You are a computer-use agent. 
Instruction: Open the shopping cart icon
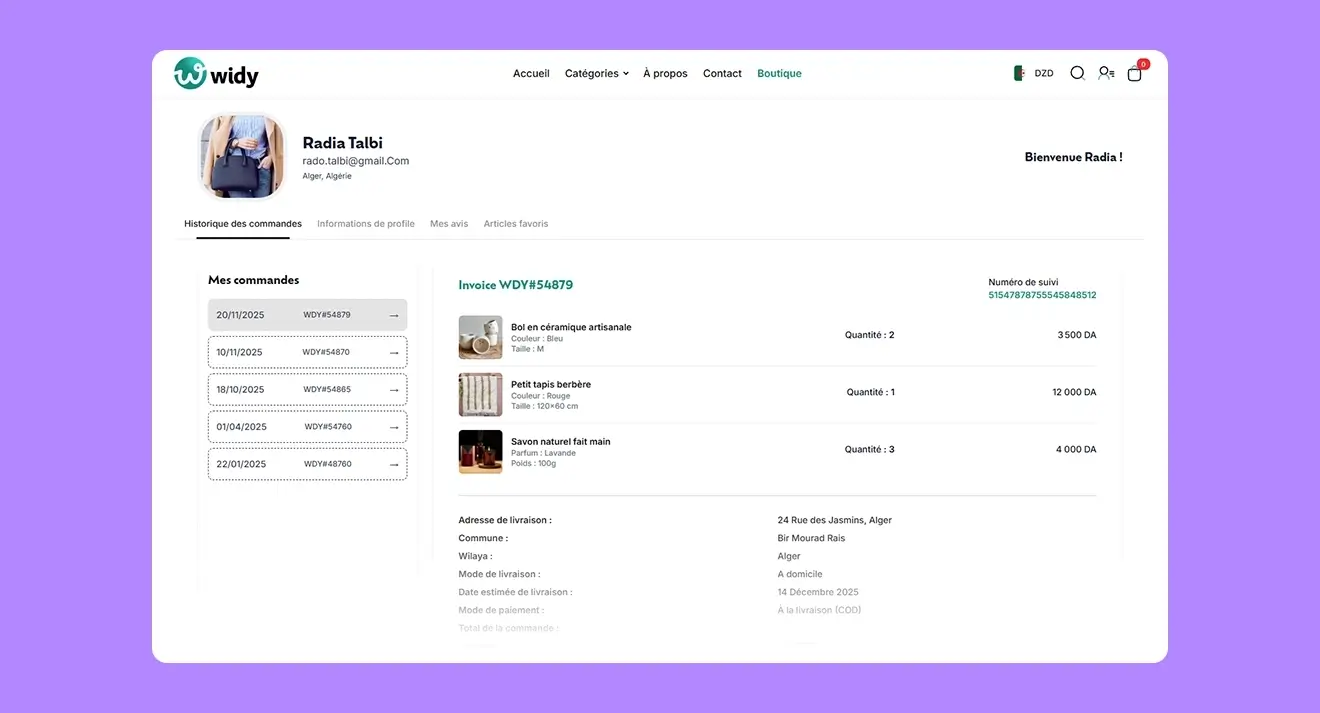point(1135,73)
